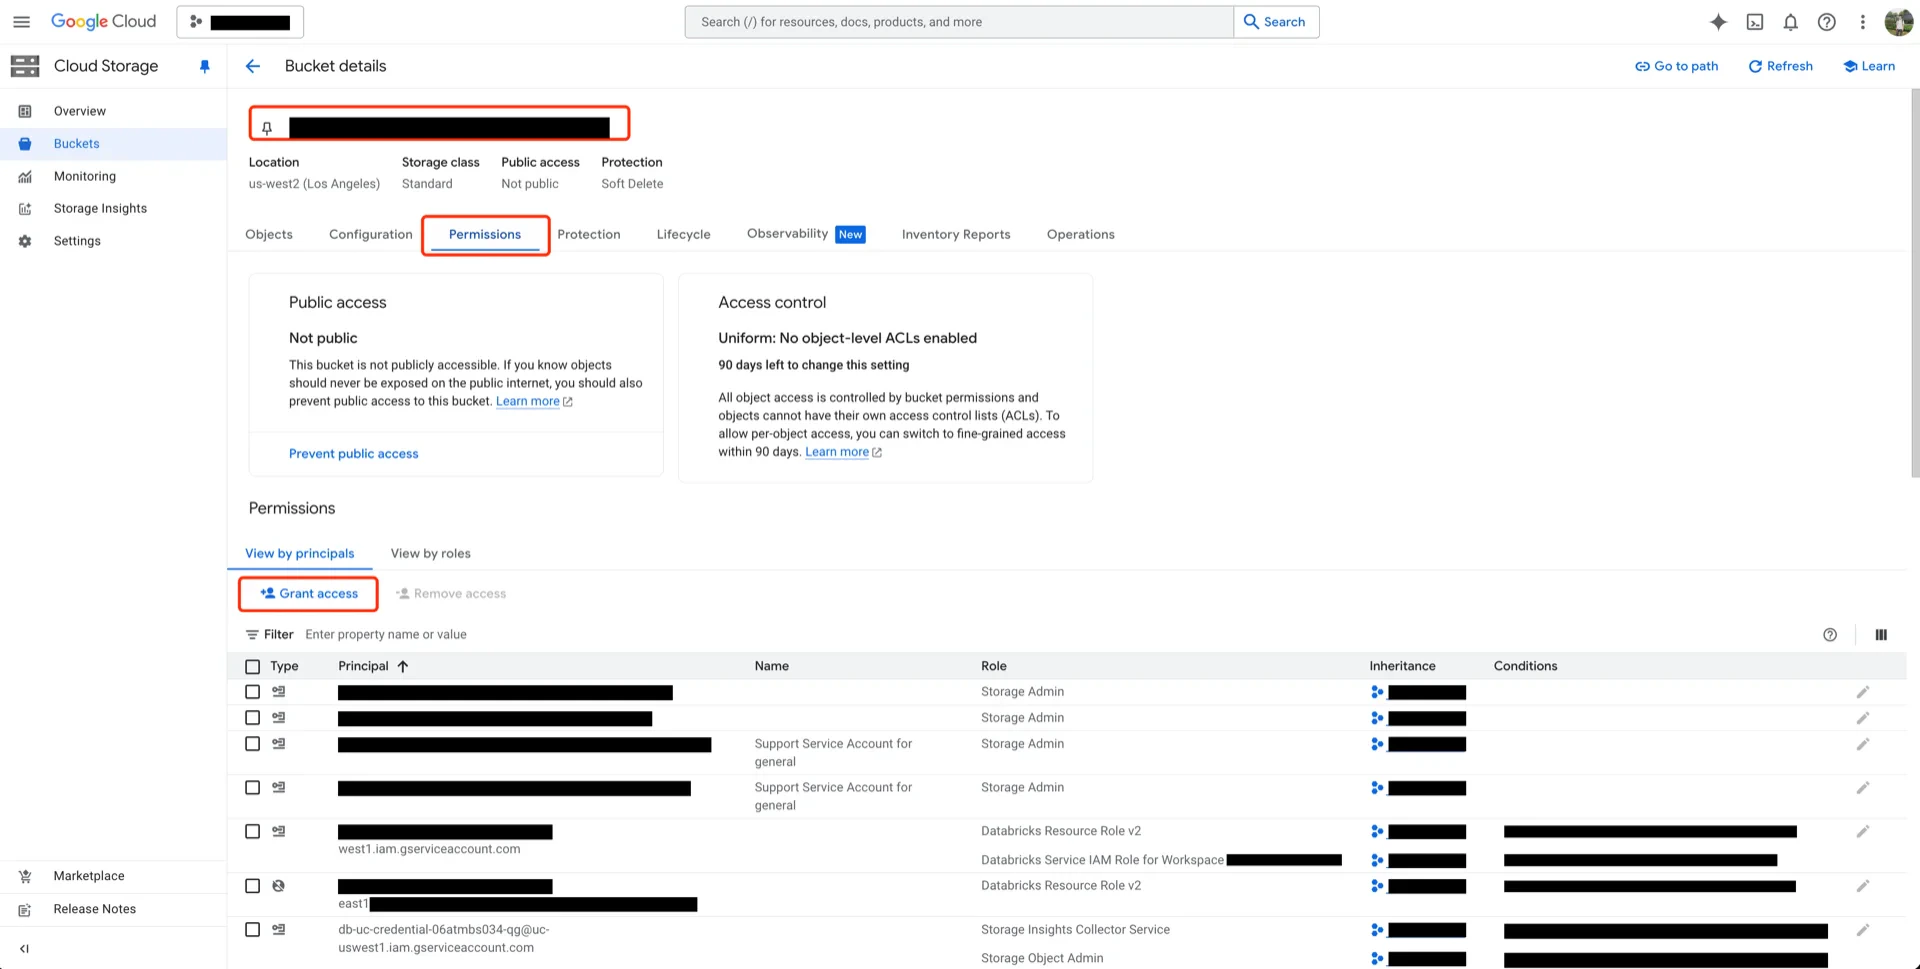Open the Protection tab

[x=589, y=234]
